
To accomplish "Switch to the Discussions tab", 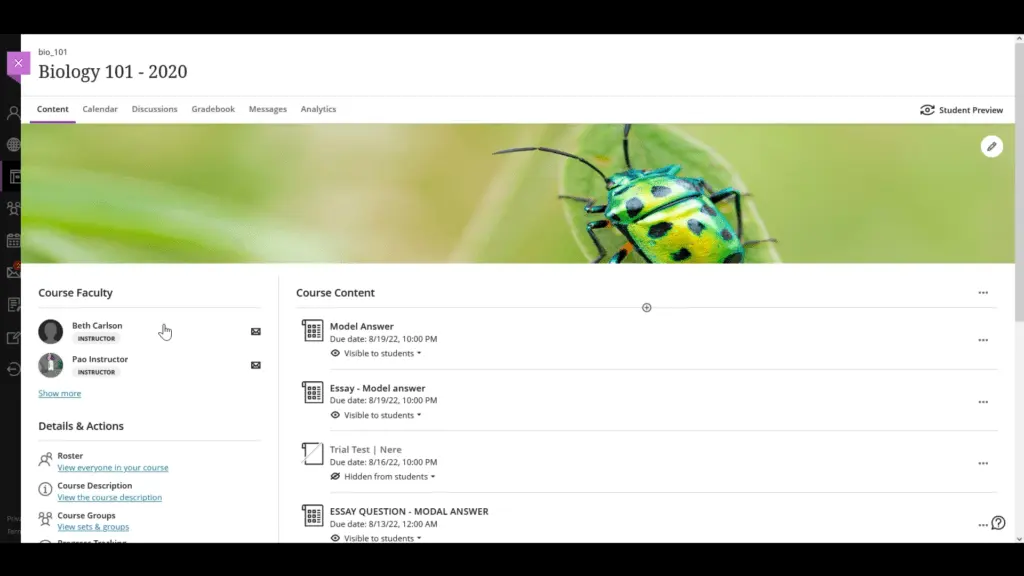I will [x=154, y=109].
